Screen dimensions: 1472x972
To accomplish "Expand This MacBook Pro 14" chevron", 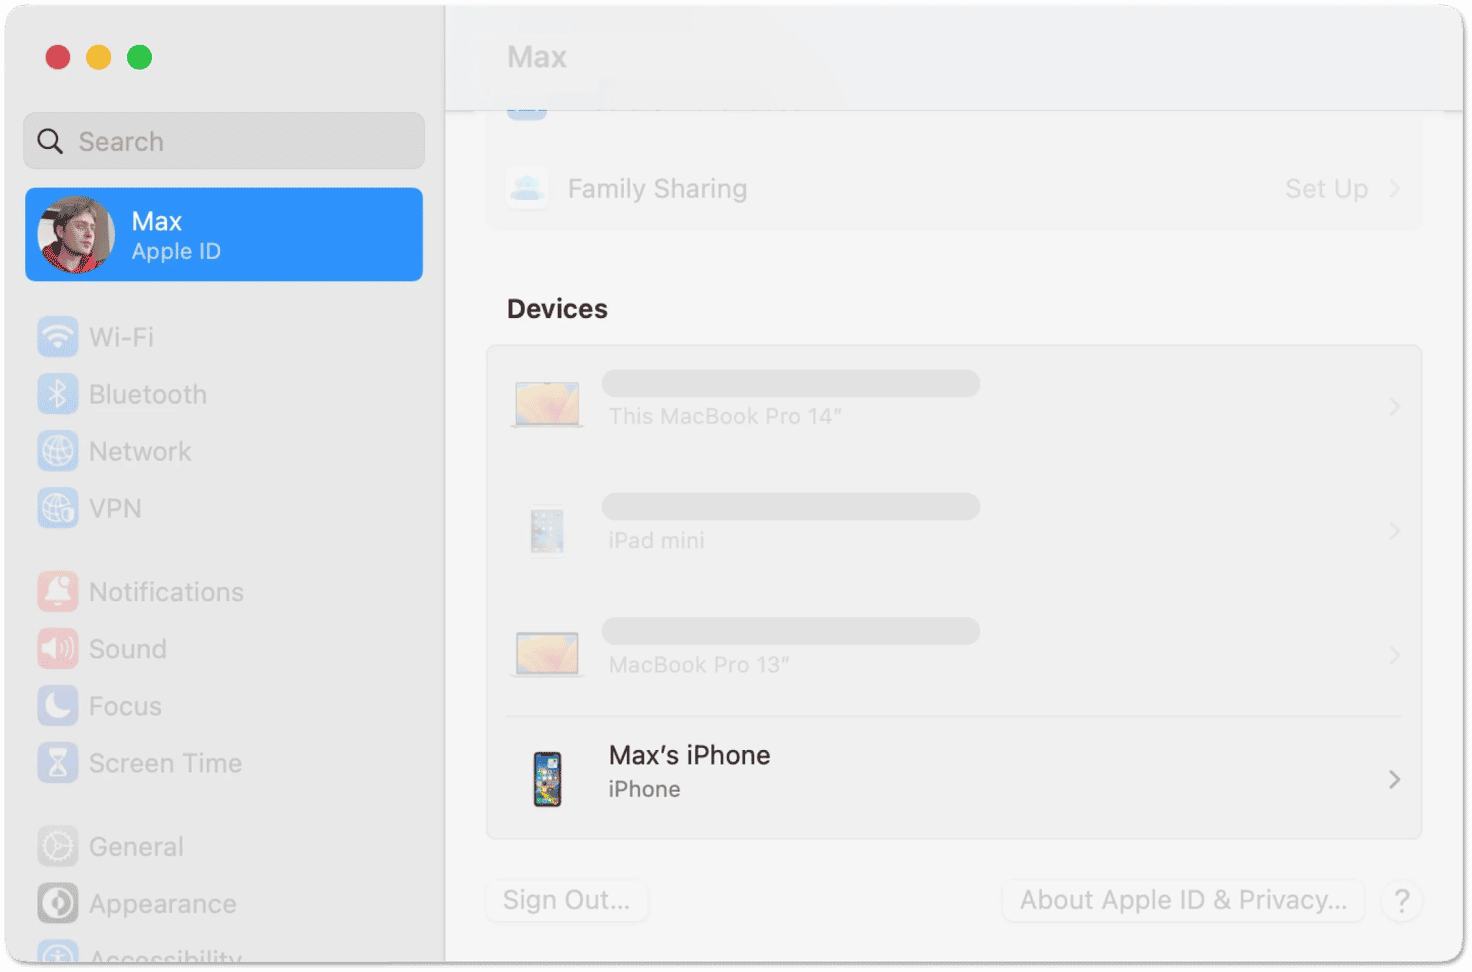I will [1394, 407].
